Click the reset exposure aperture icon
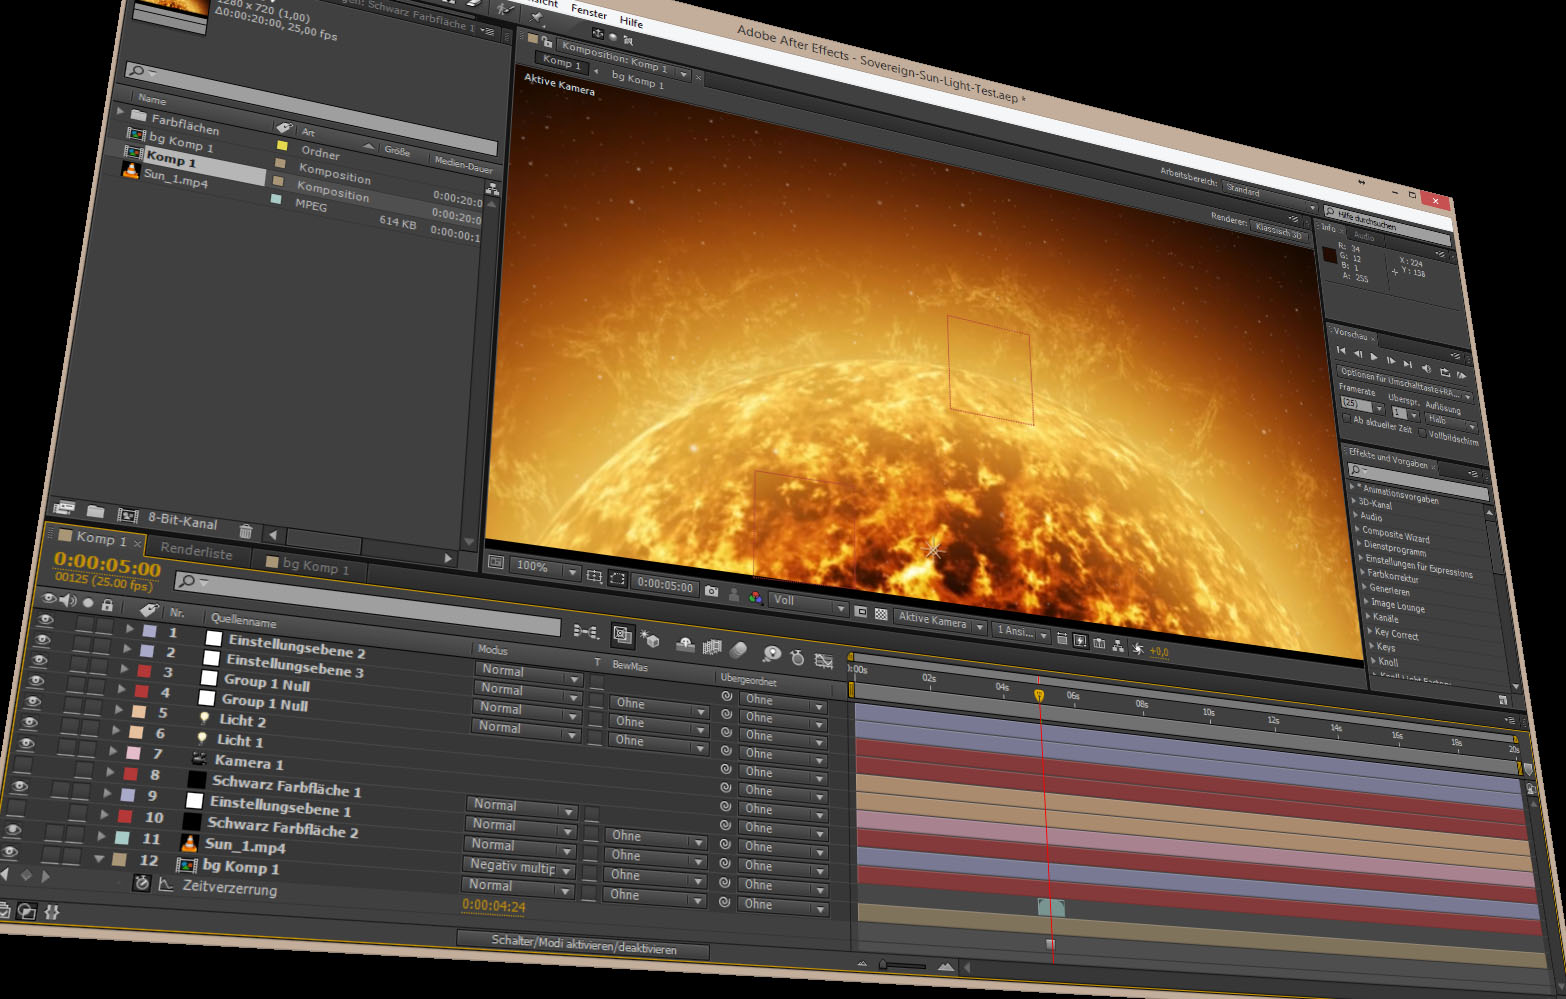1566x999 pixels. tap(1138, 649)
